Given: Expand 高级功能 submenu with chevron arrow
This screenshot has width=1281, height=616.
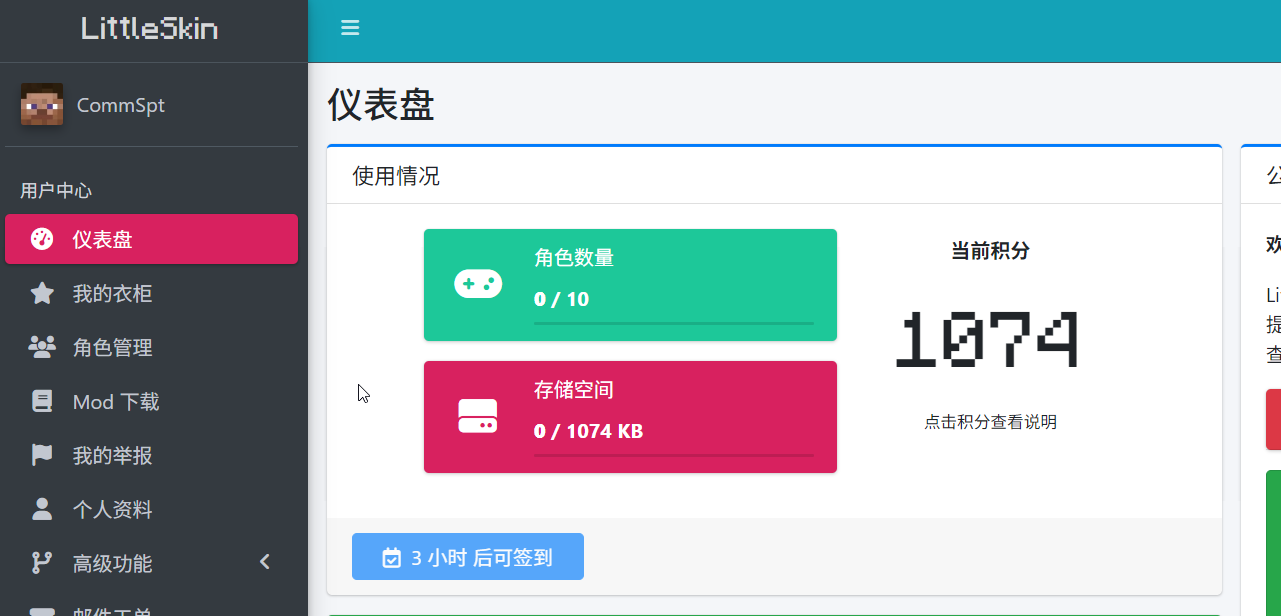Looking at the screenshot, I should (x=265, y=562).
